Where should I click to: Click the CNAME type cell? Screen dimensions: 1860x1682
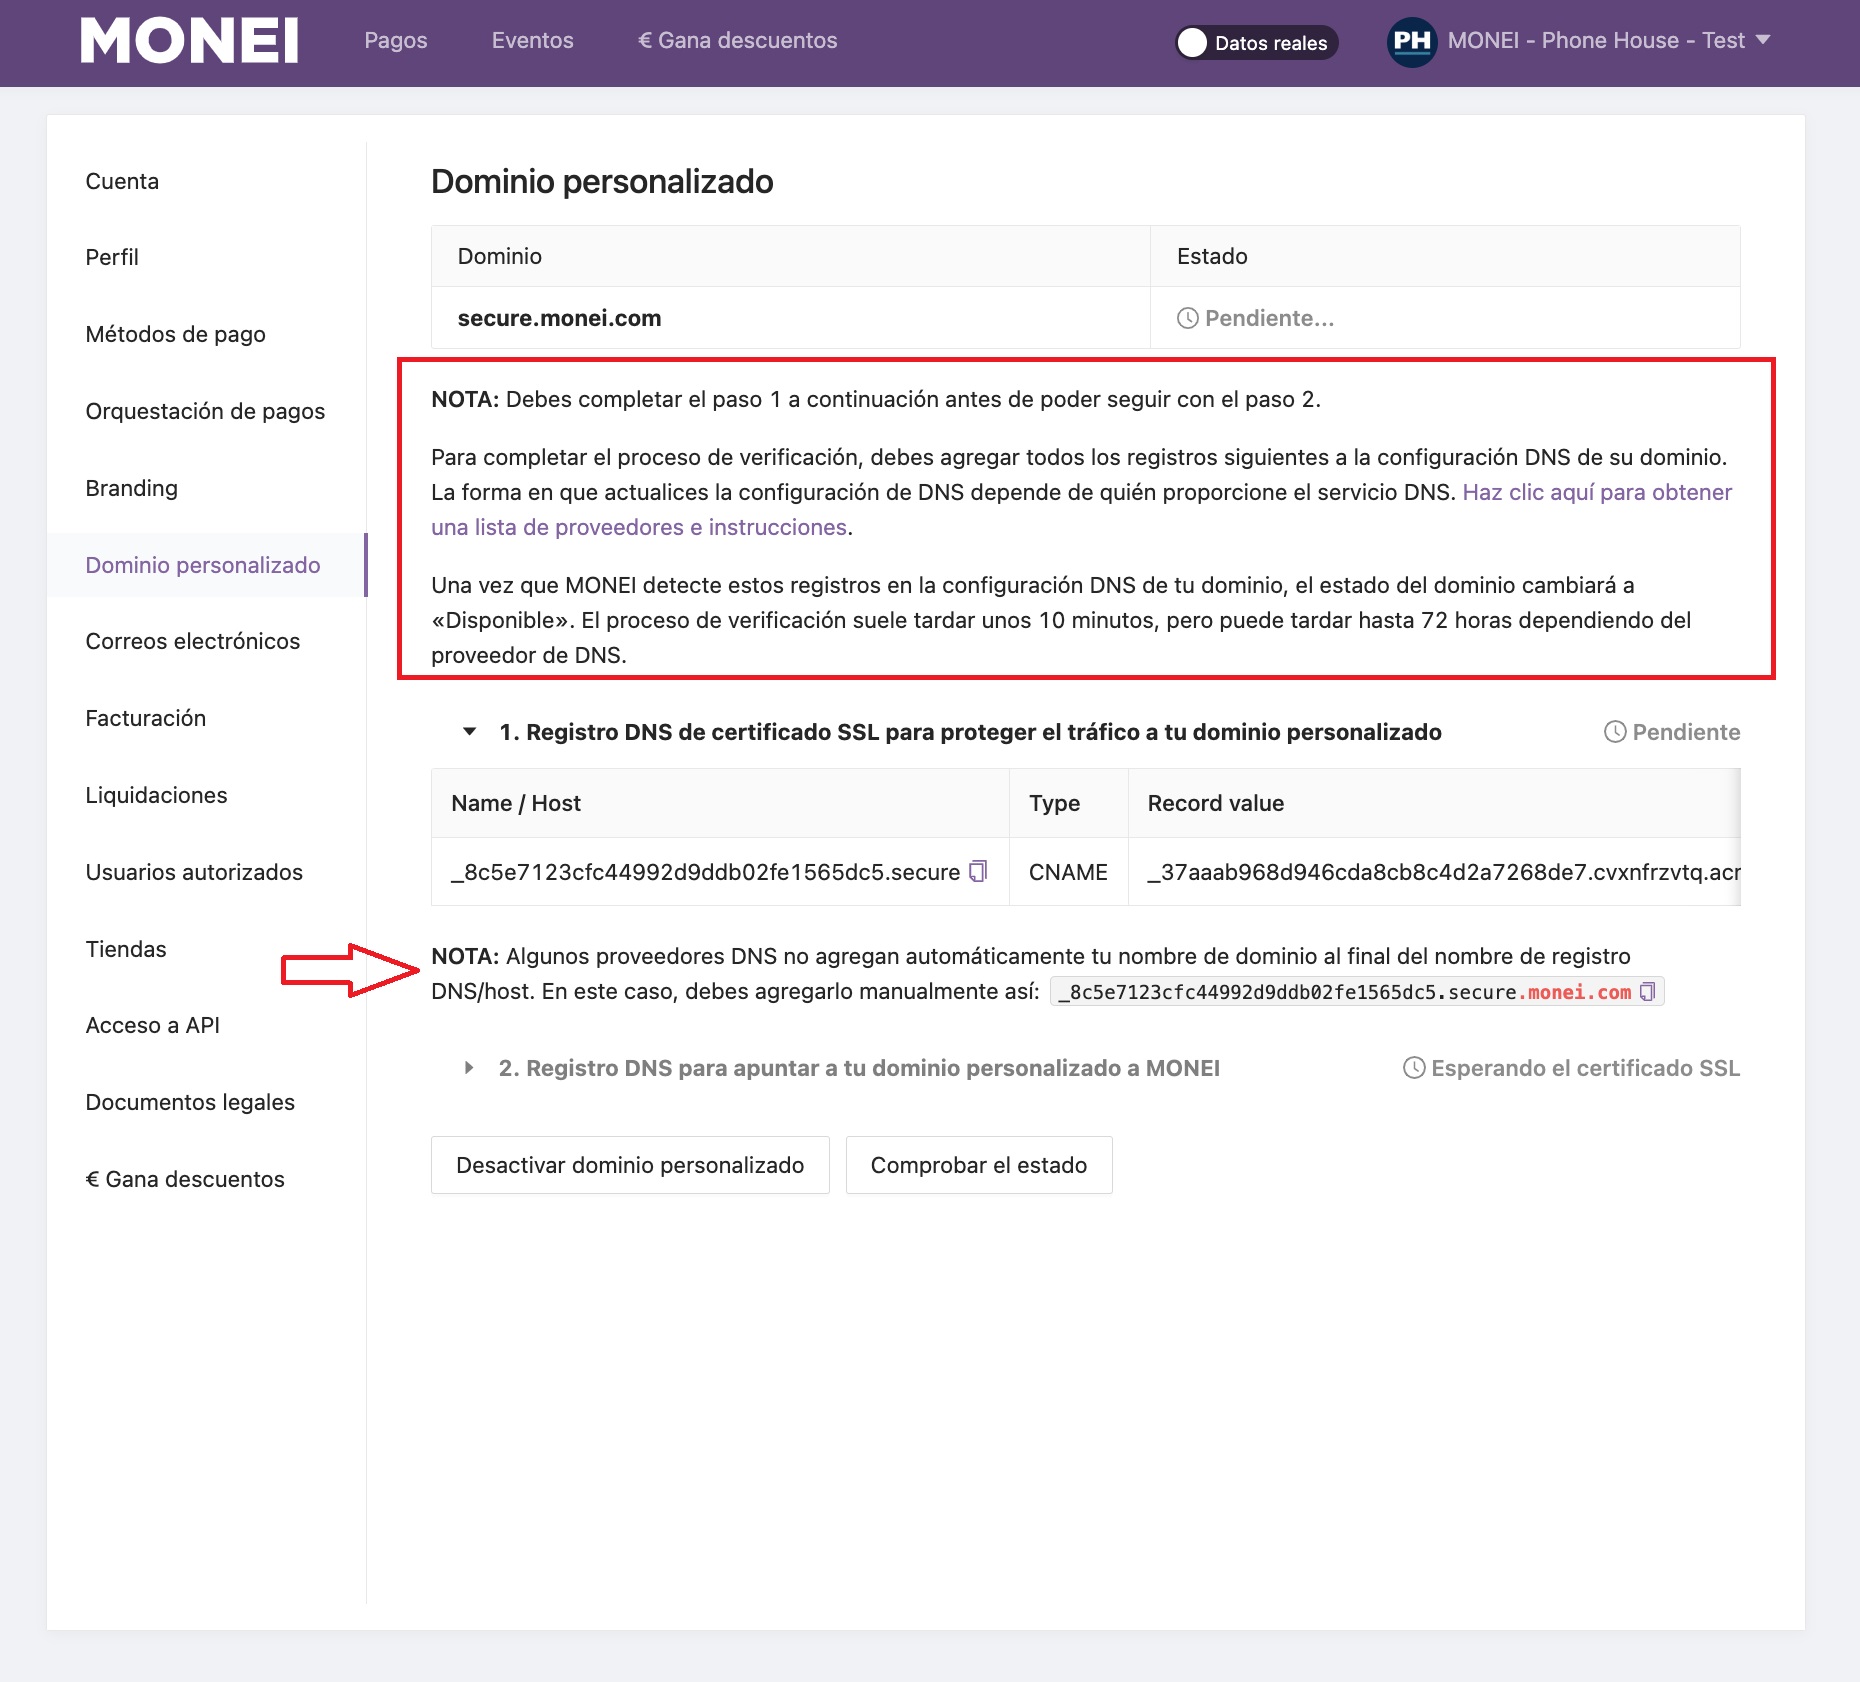pos(1068,872)
